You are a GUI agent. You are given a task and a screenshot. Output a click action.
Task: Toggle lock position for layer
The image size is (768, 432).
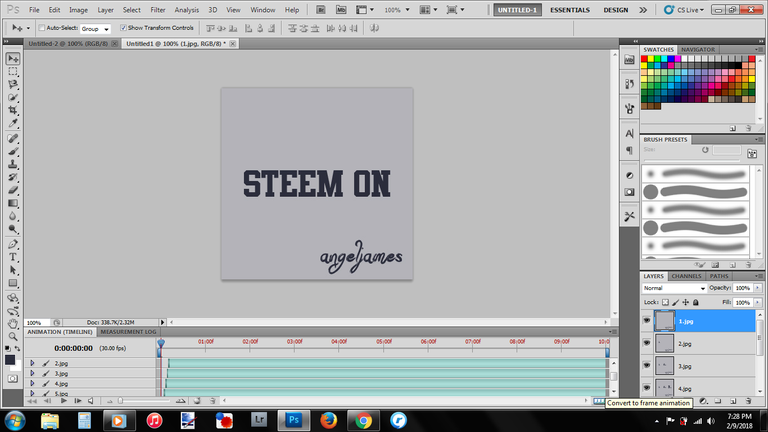(x=686, y=302)
